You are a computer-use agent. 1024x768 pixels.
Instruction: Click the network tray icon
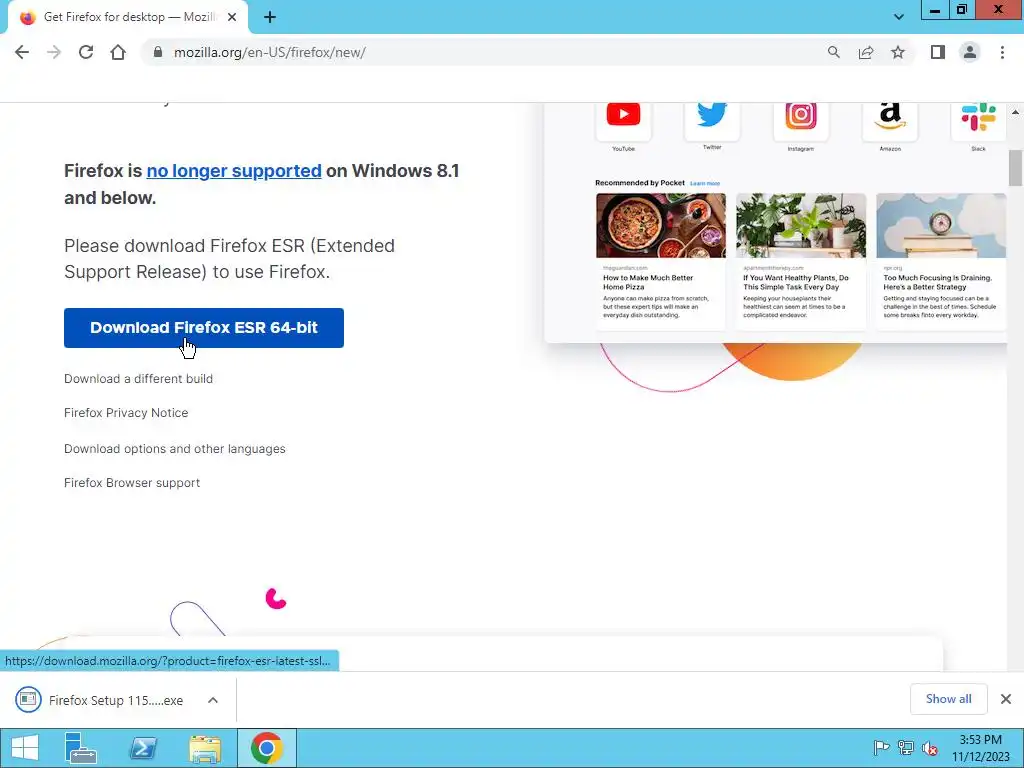click(906, 748)
